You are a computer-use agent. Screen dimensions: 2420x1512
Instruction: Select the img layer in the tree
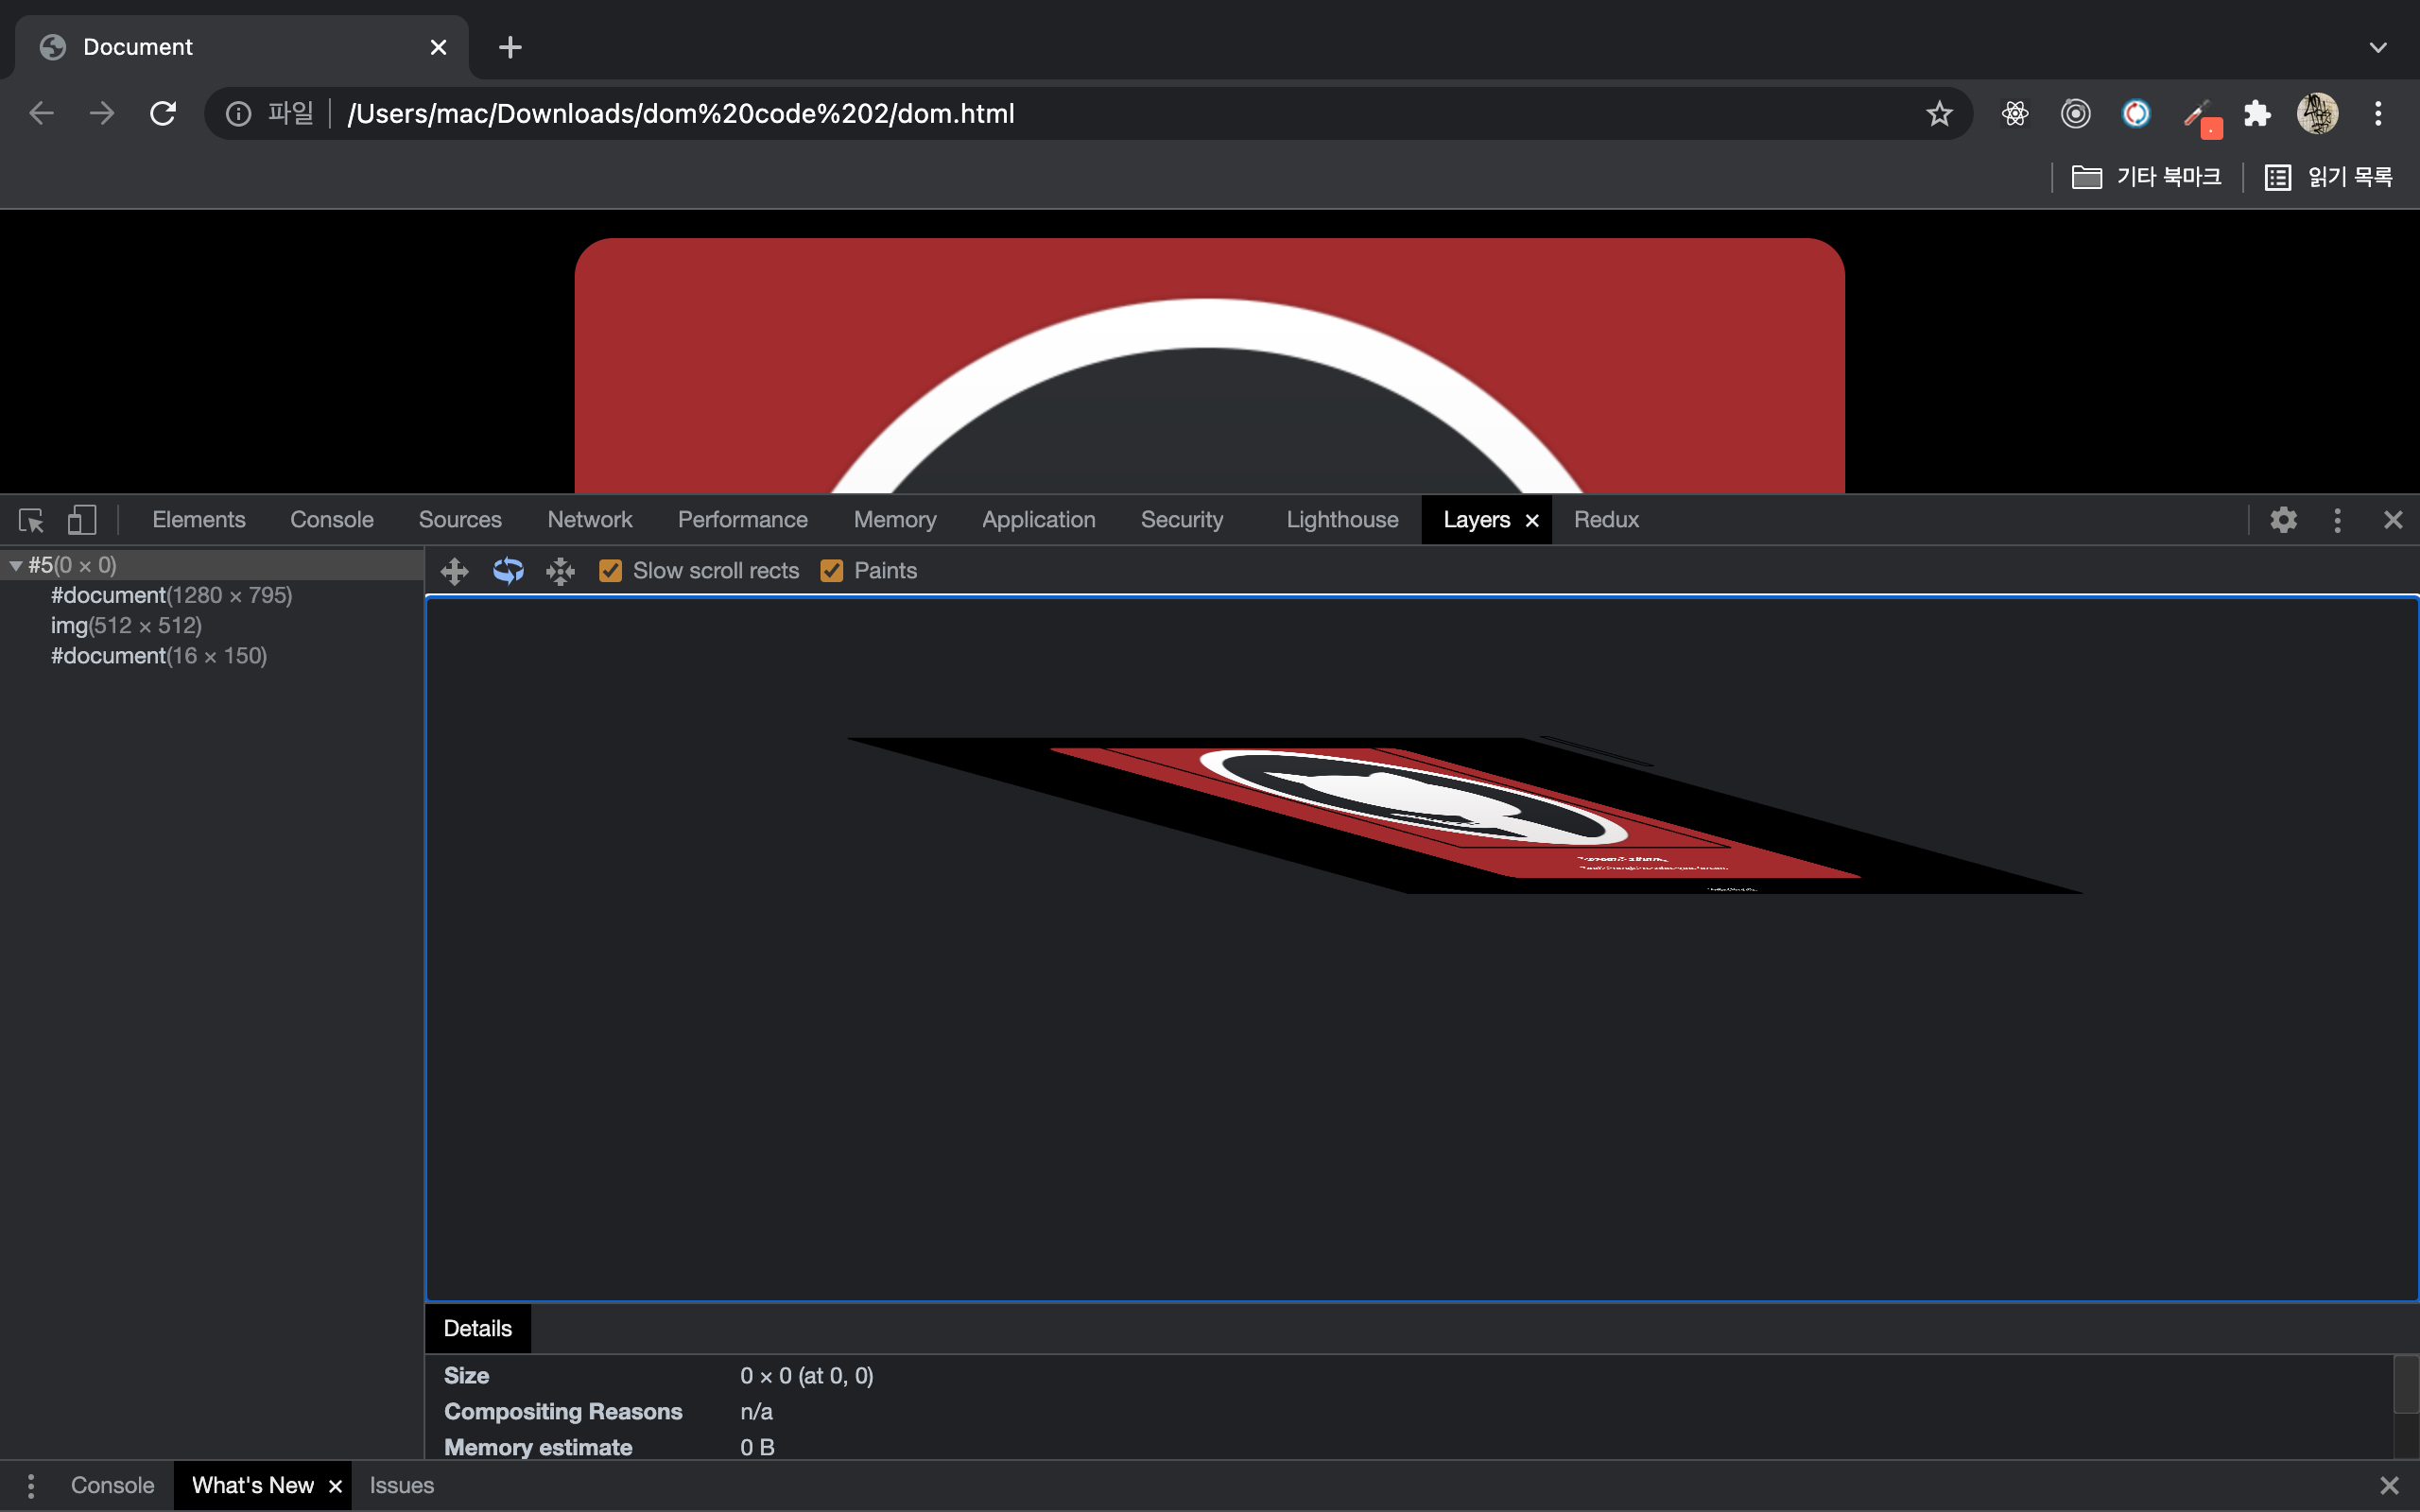click(126, 626)
